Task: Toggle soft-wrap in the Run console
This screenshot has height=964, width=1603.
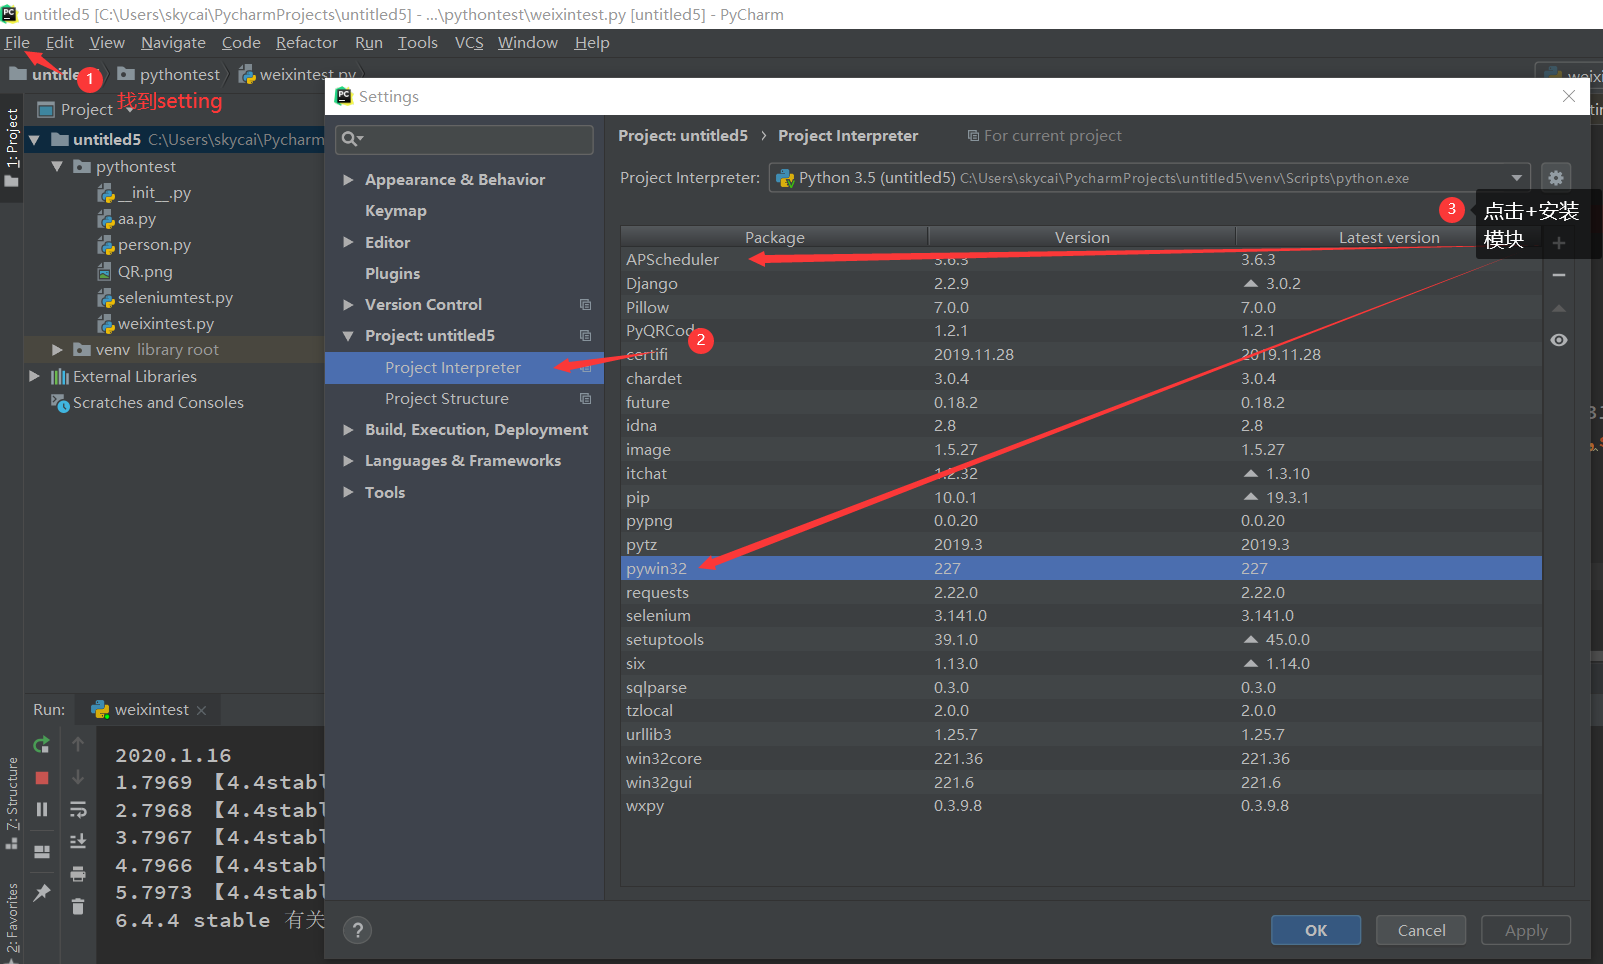Action: pyautogui.click(x=78, y=809)
